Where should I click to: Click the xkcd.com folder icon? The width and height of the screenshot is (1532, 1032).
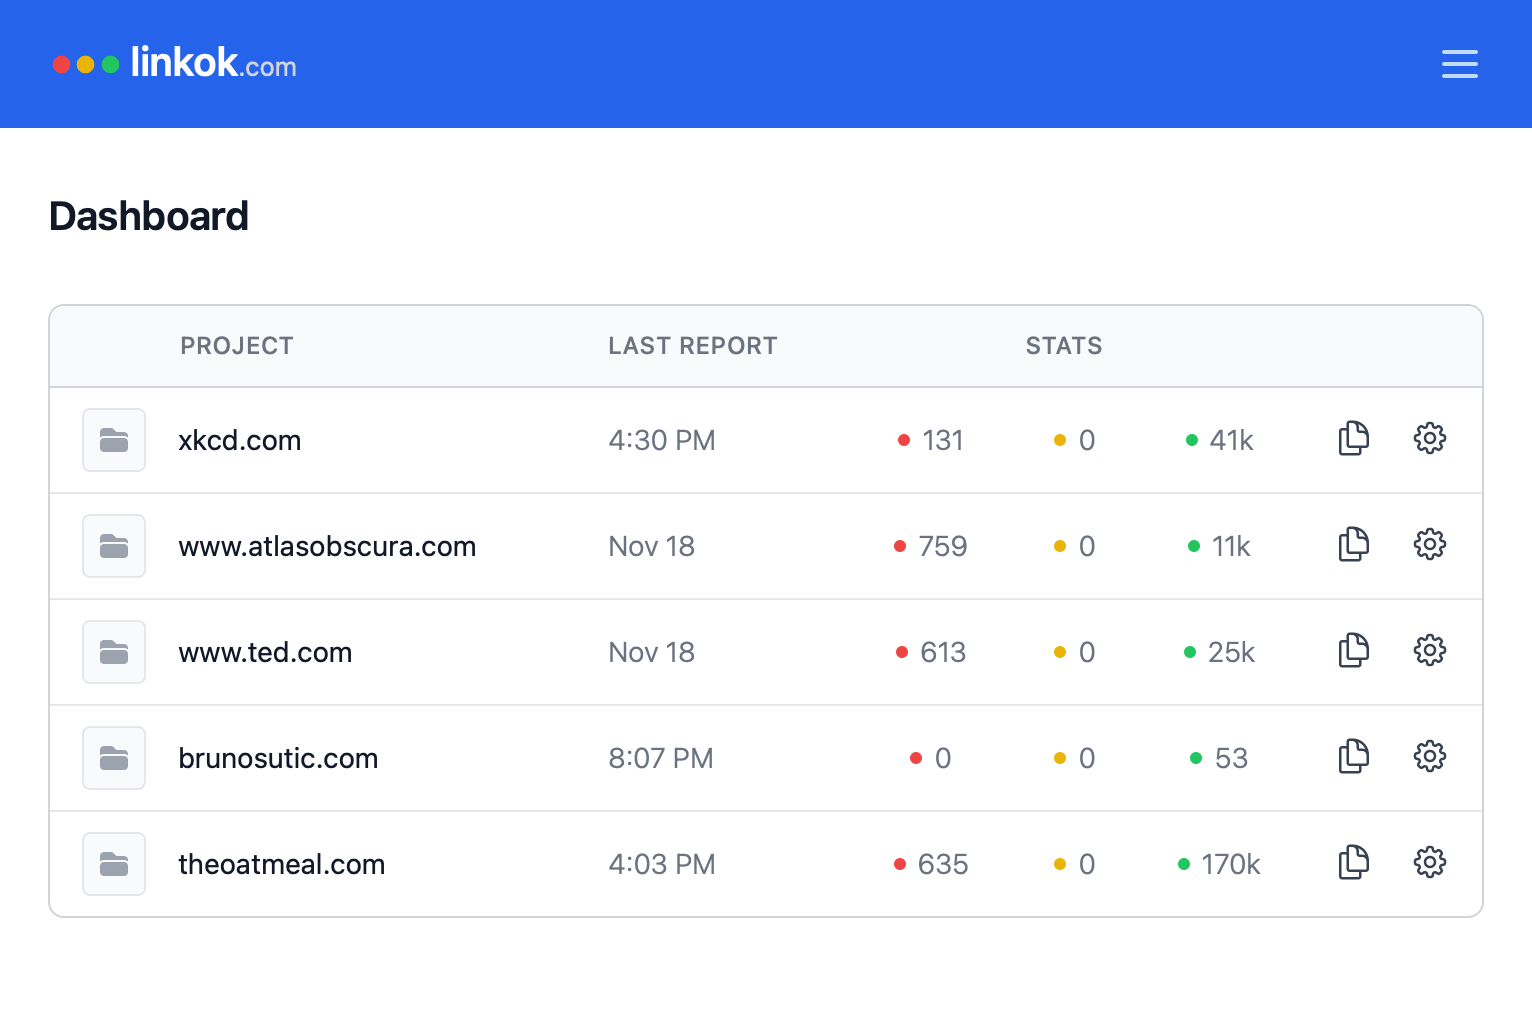pos(114,440)
